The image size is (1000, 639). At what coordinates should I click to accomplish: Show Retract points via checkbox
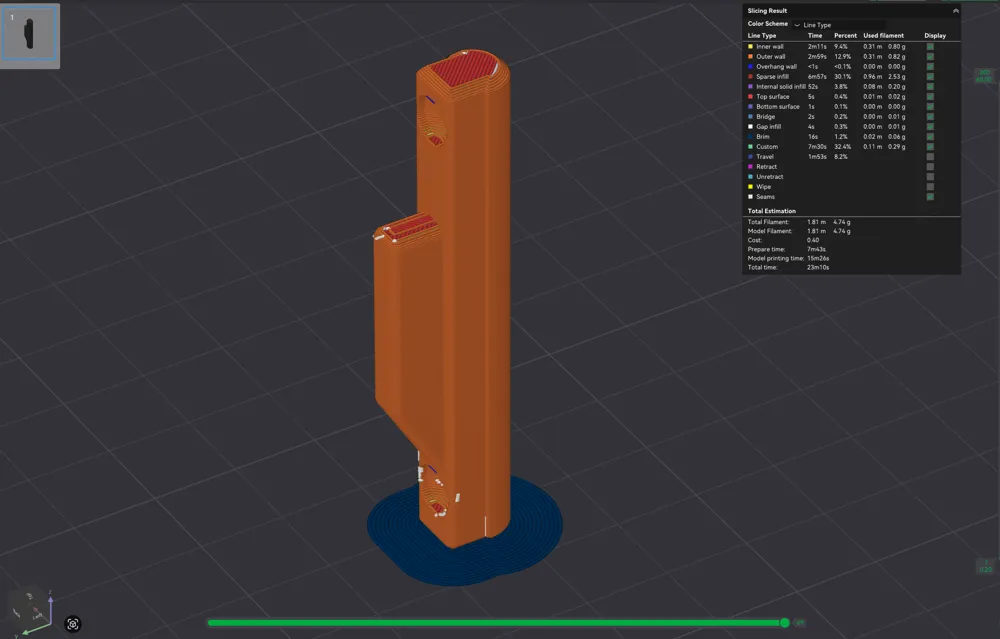tap(930, 167)
